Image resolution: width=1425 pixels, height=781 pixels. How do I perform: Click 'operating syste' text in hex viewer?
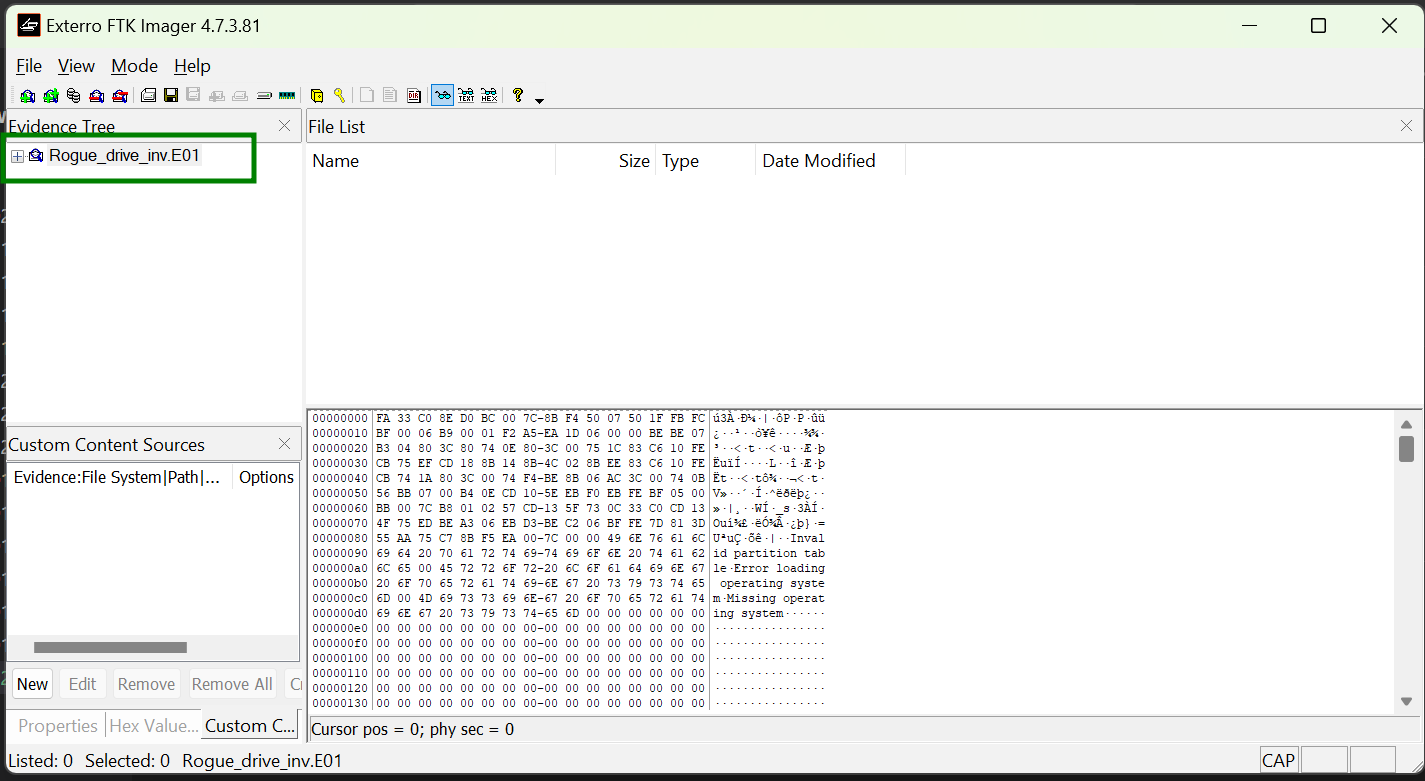pos(773,583)
